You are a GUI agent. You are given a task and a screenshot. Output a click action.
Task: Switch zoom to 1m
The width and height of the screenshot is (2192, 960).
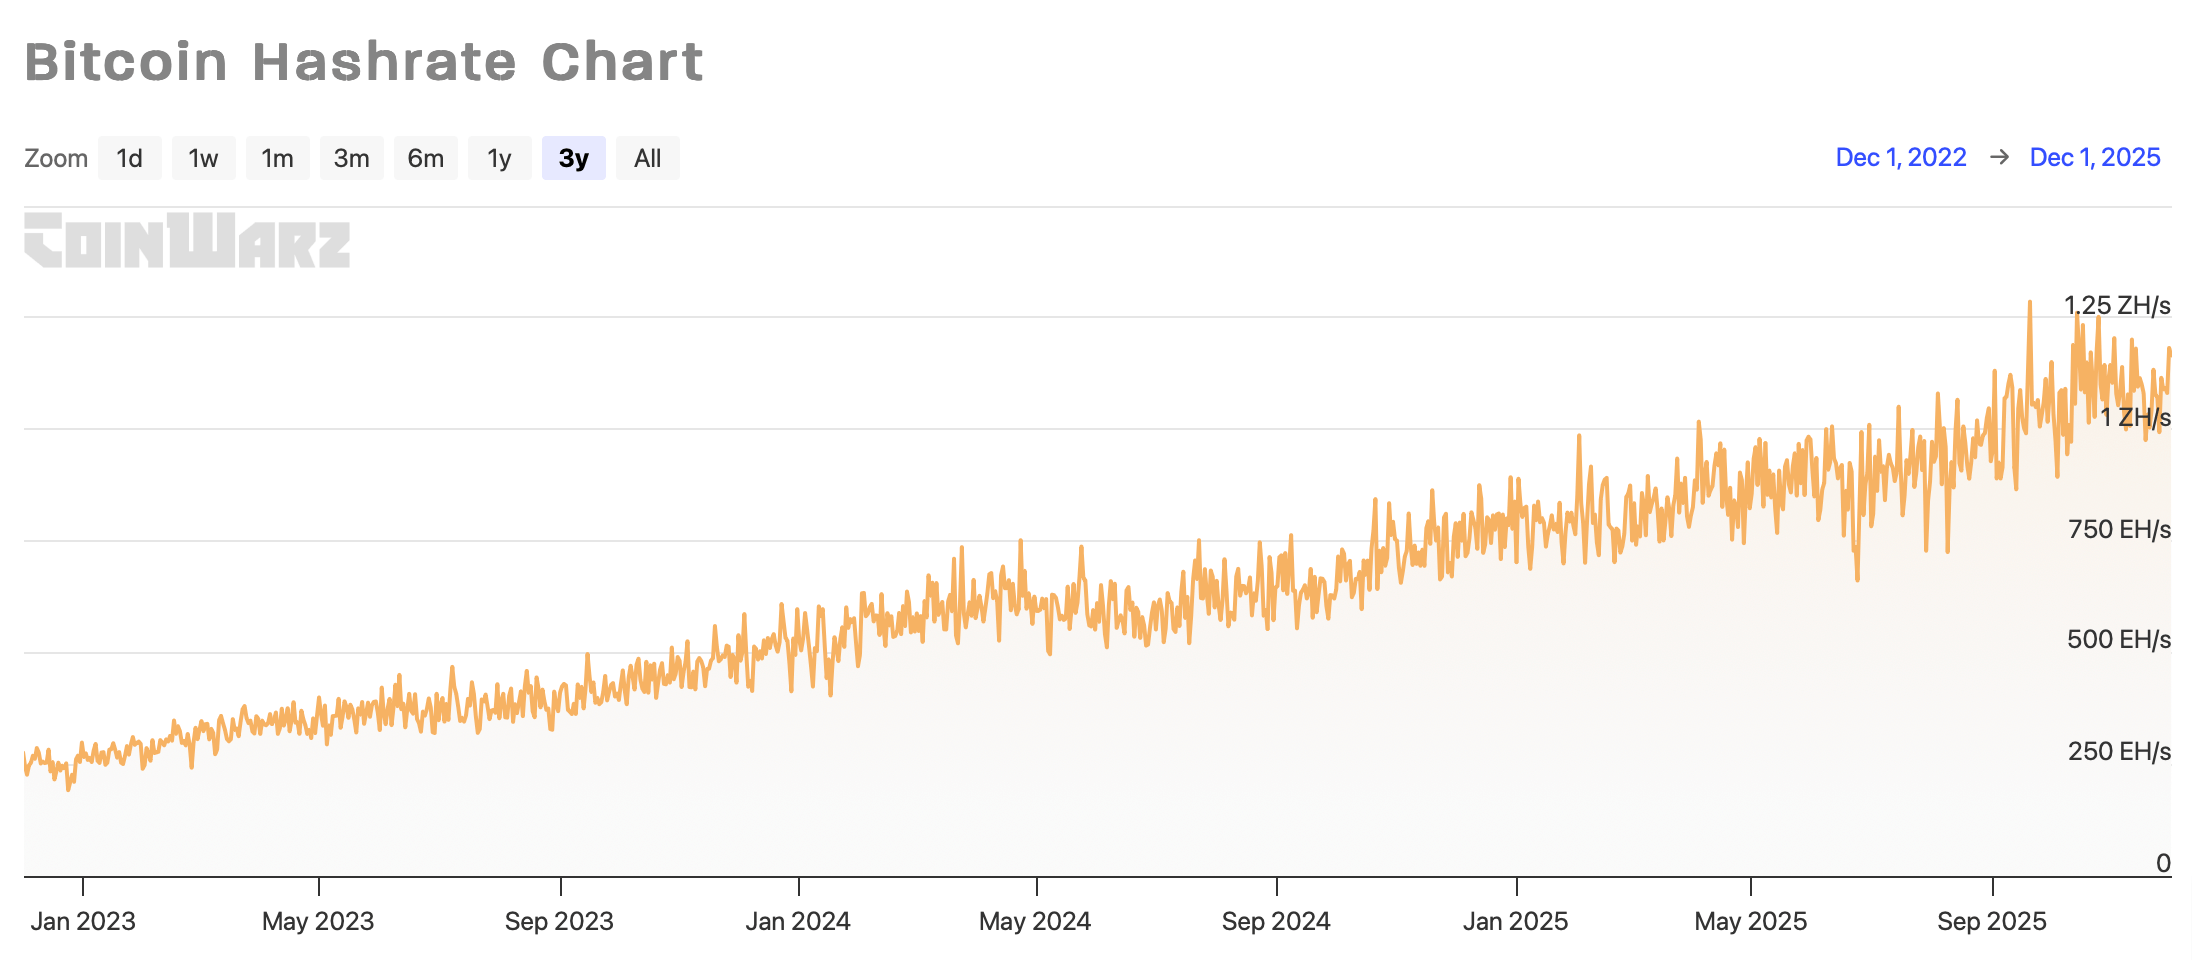tap(277, 158)
